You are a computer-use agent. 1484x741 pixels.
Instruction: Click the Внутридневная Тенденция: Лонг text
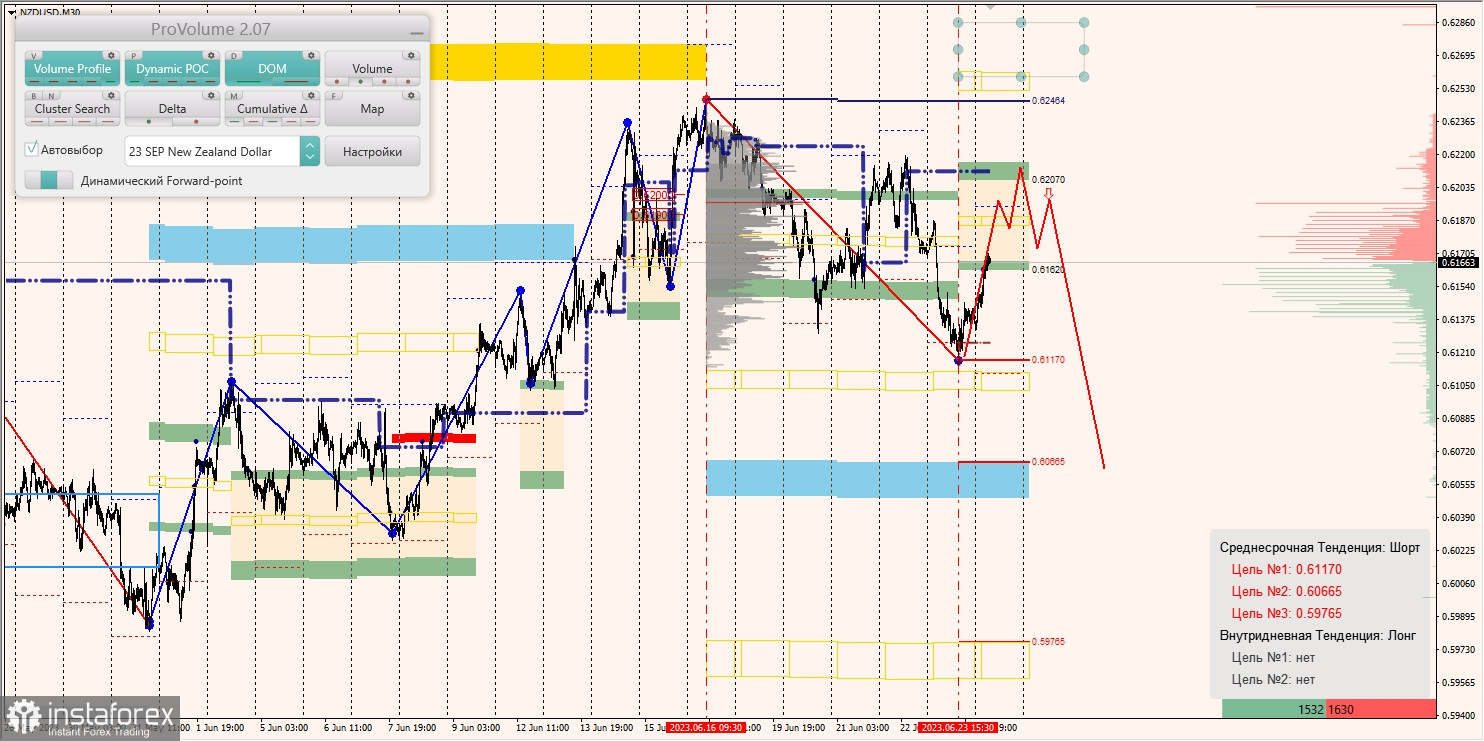(1318, 636)
